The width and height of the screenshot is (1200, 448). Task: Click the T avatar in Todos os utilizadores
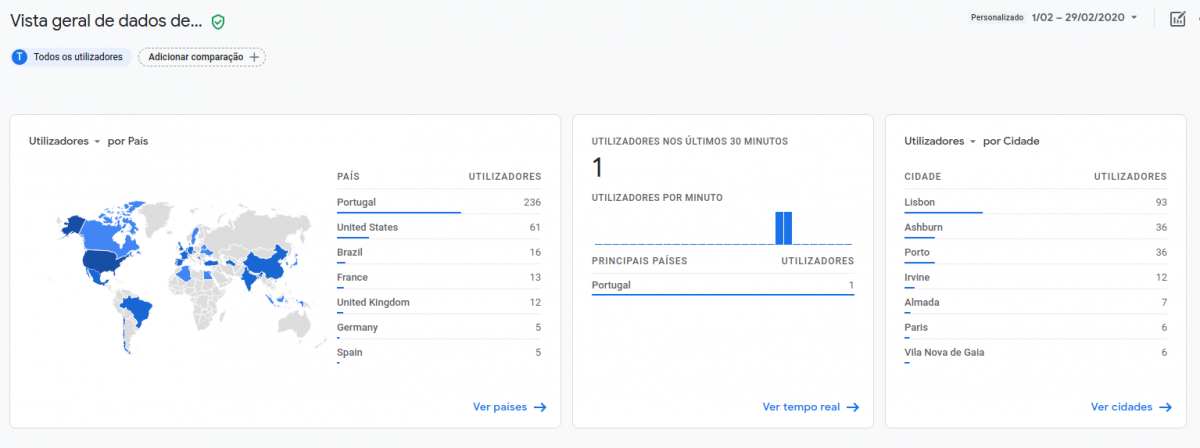click(19, 57)
